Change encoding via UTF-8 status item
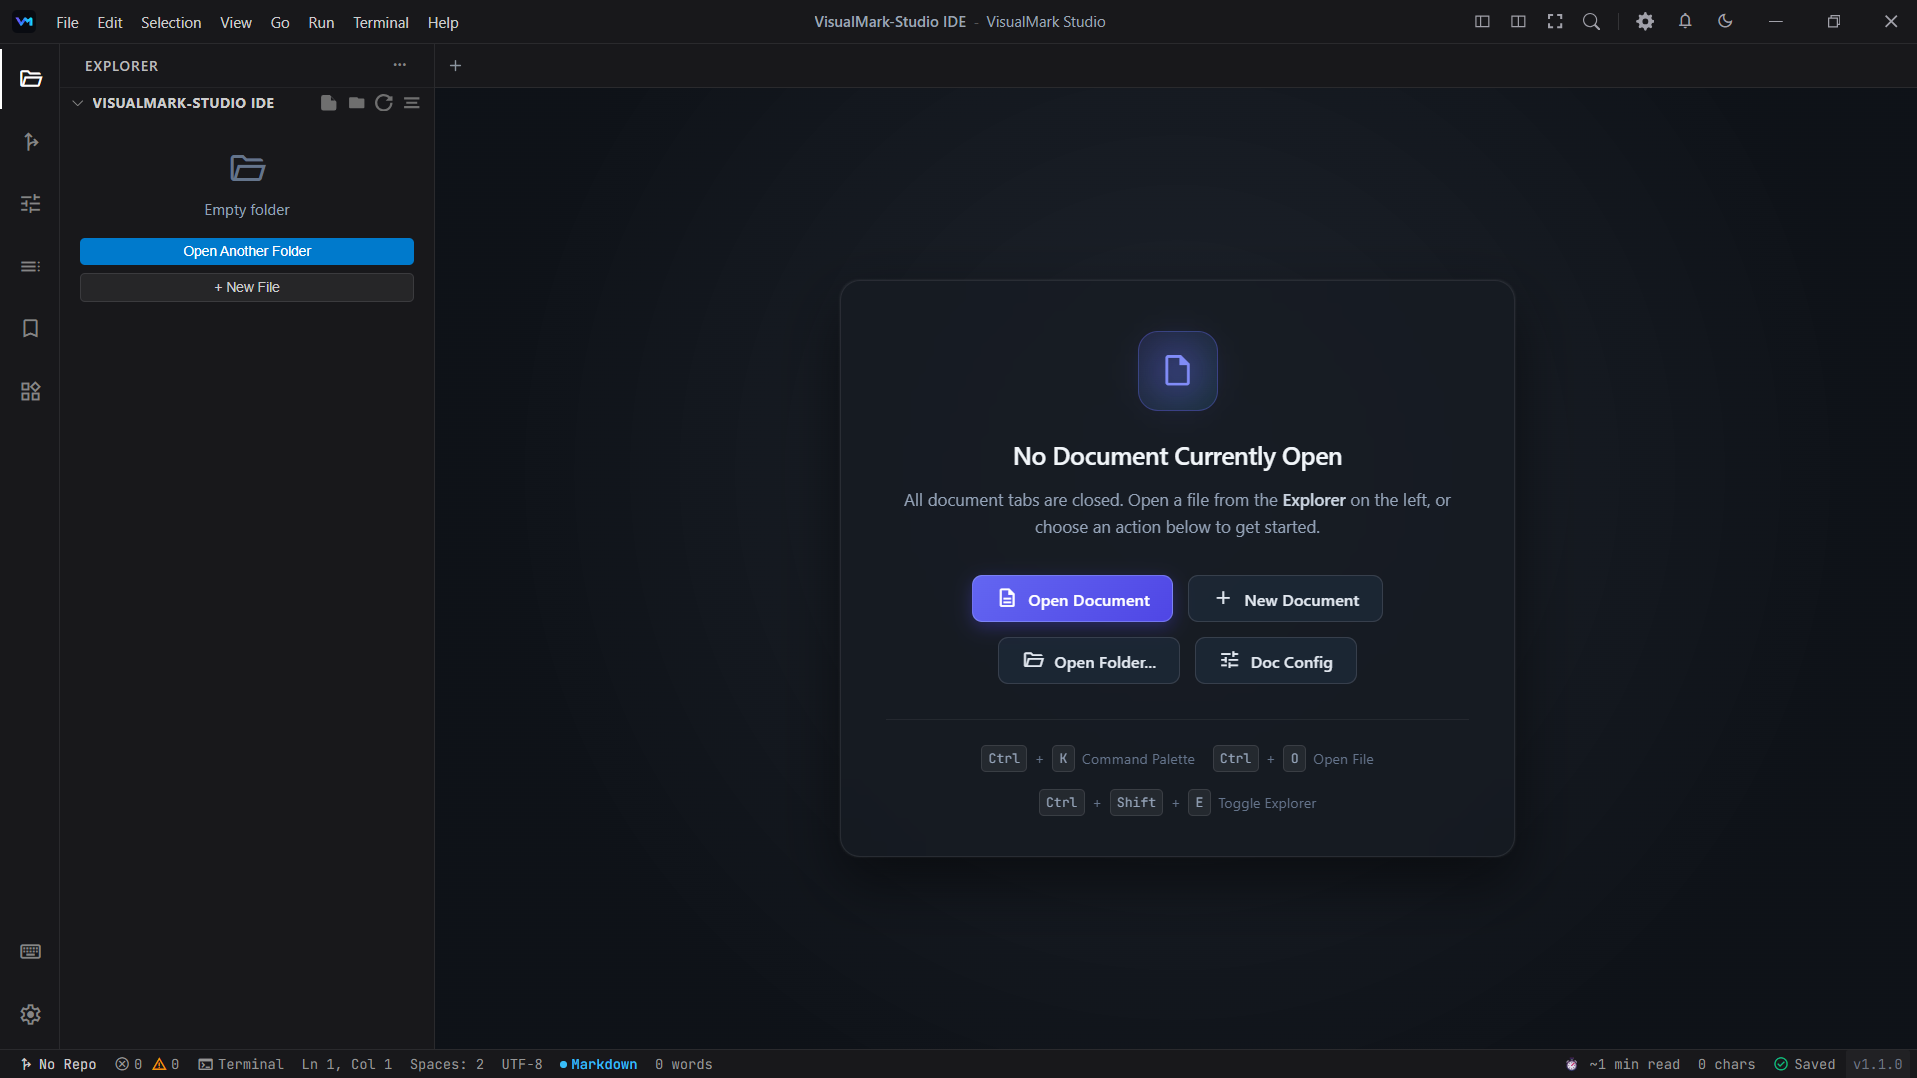This screenshot has width=1917, height=1078. point(522,1064)
